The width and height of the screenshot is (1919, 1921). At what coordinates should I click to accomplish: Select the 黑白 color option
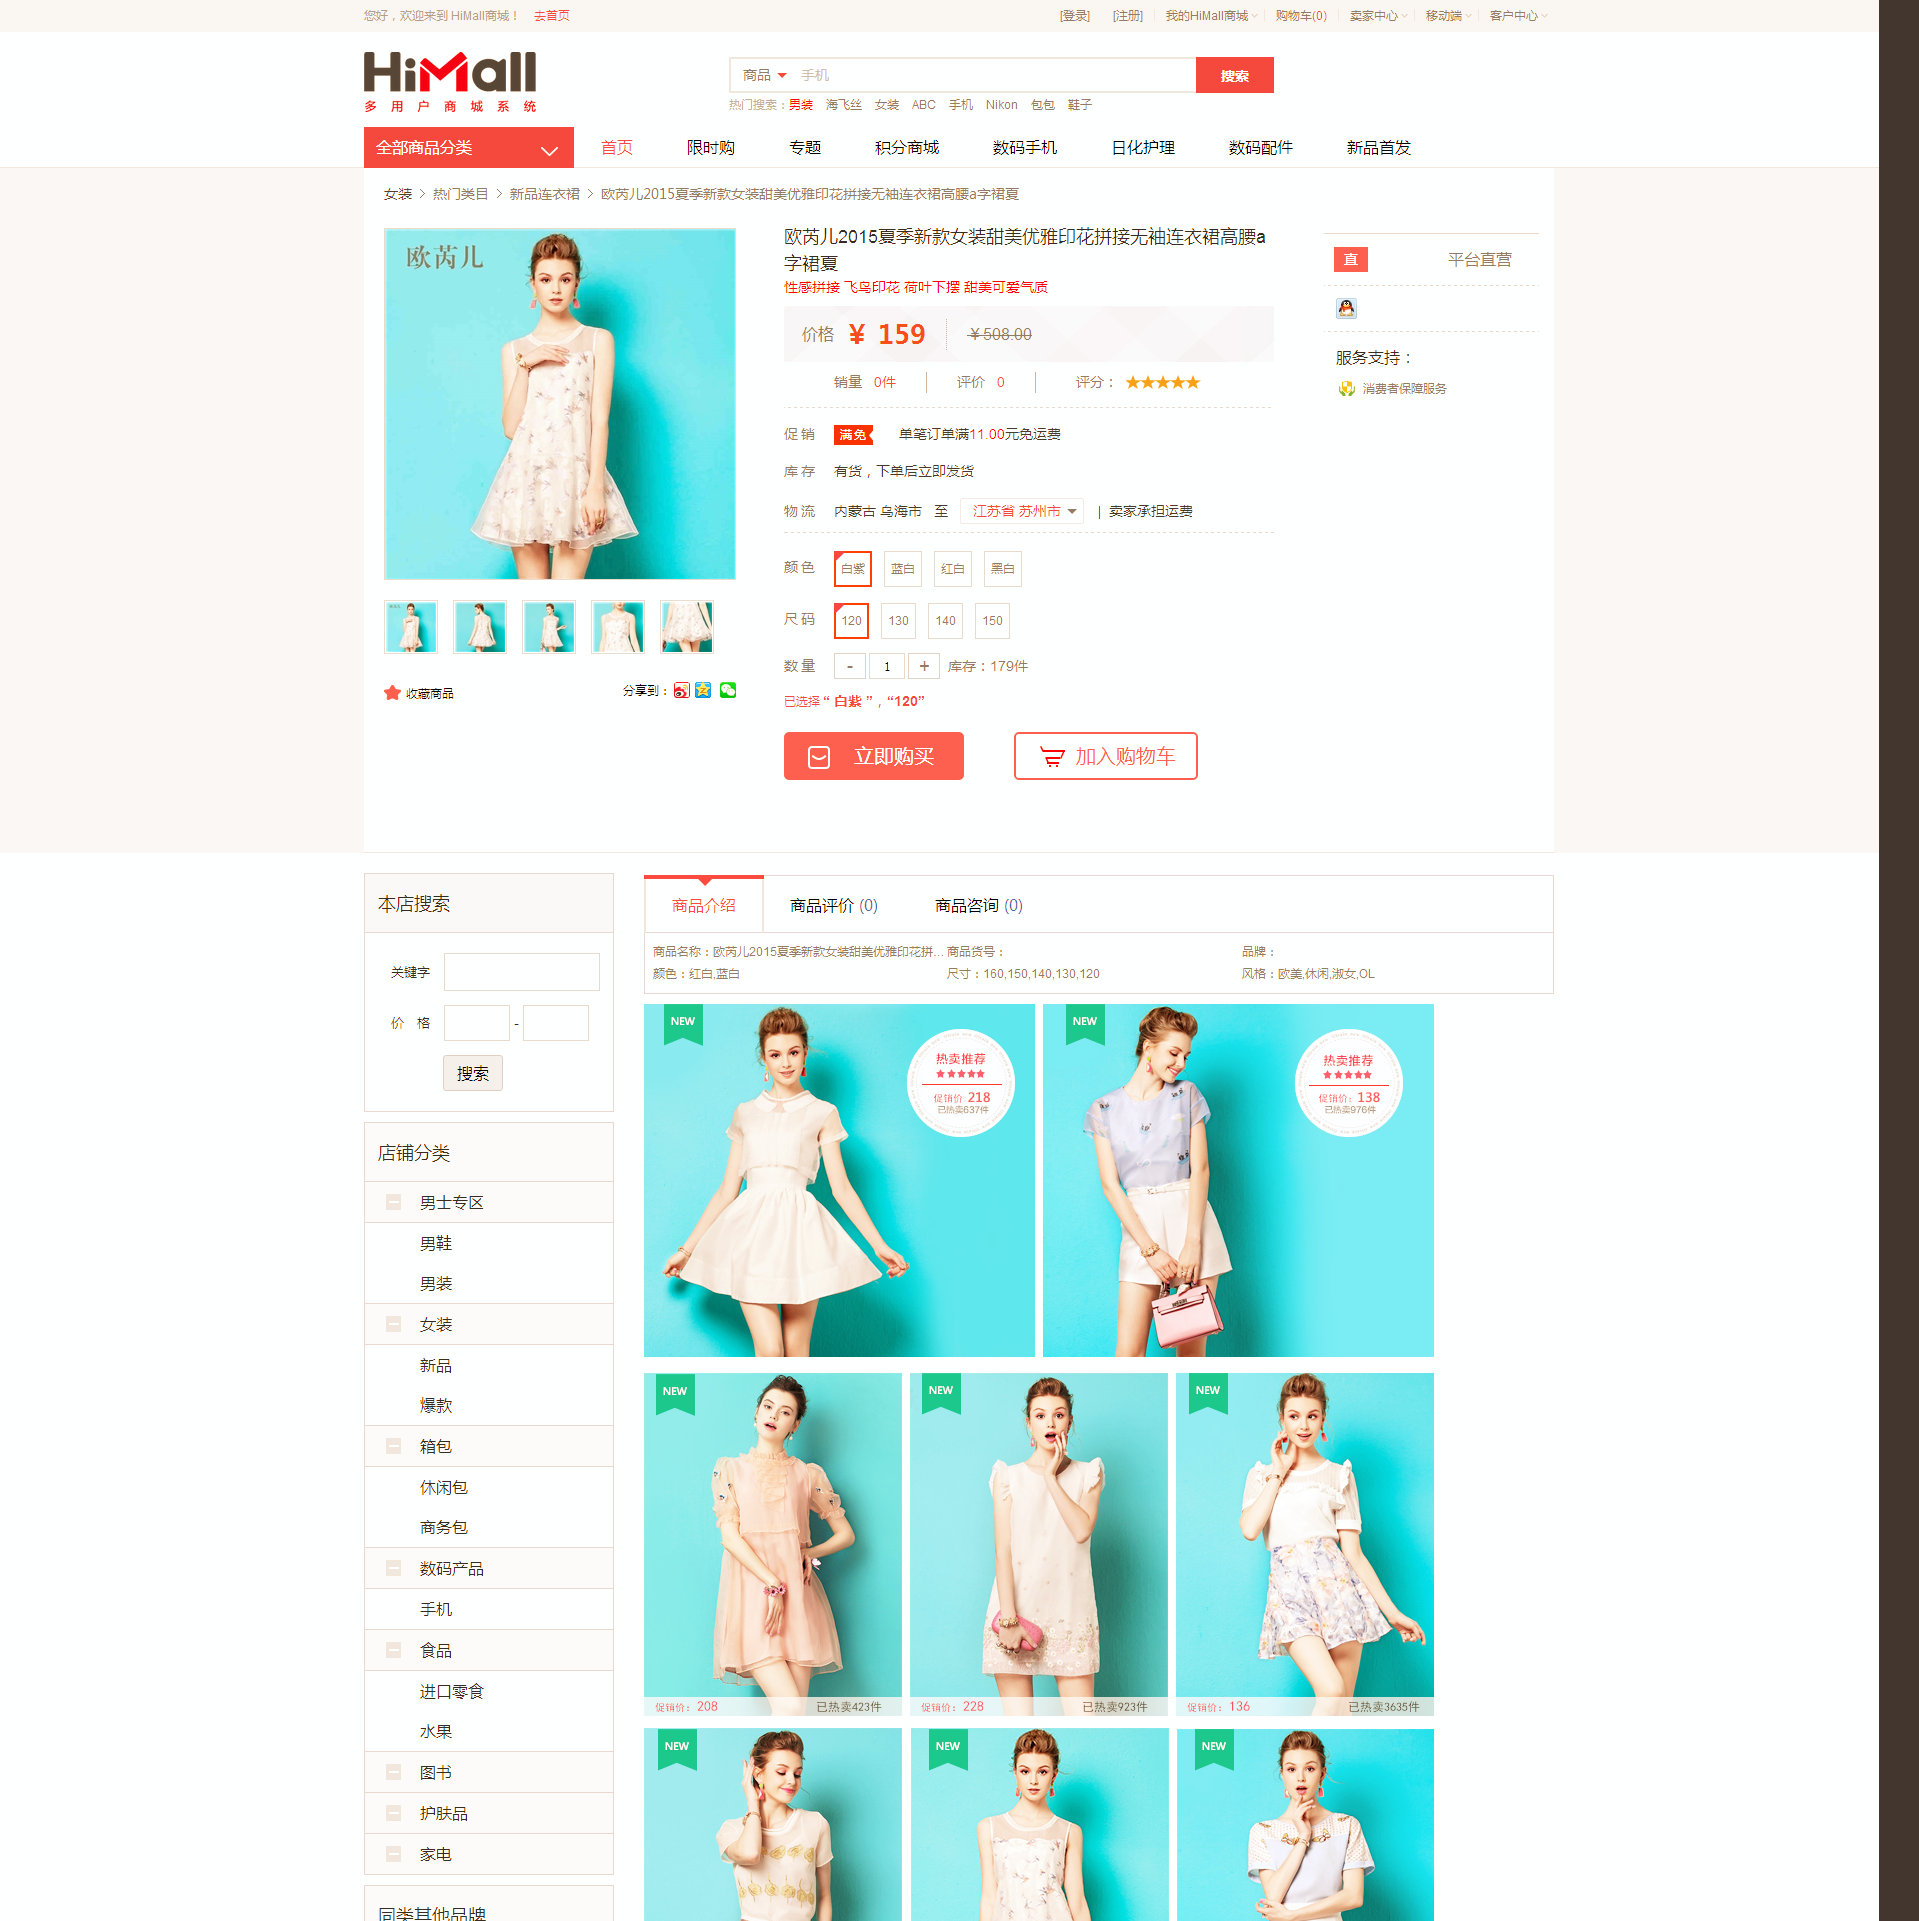tap(1002, 569)
